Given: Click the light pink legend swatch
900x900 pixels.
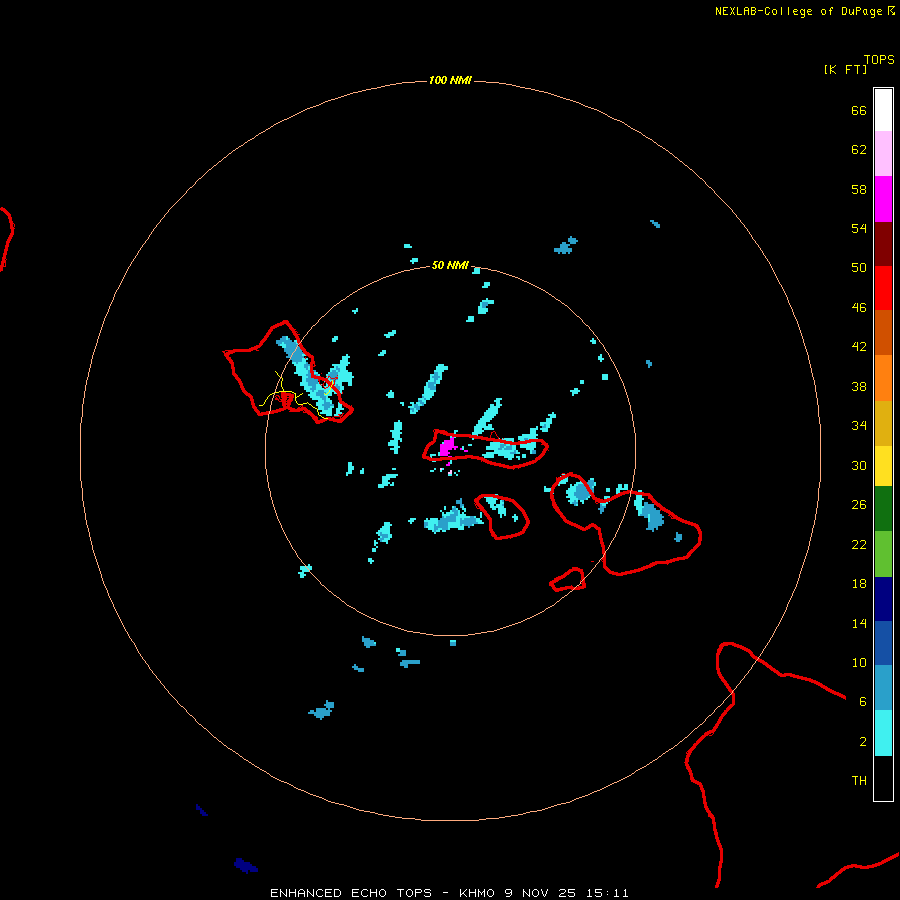Looking at the screenshot, I should pos(883,154).
